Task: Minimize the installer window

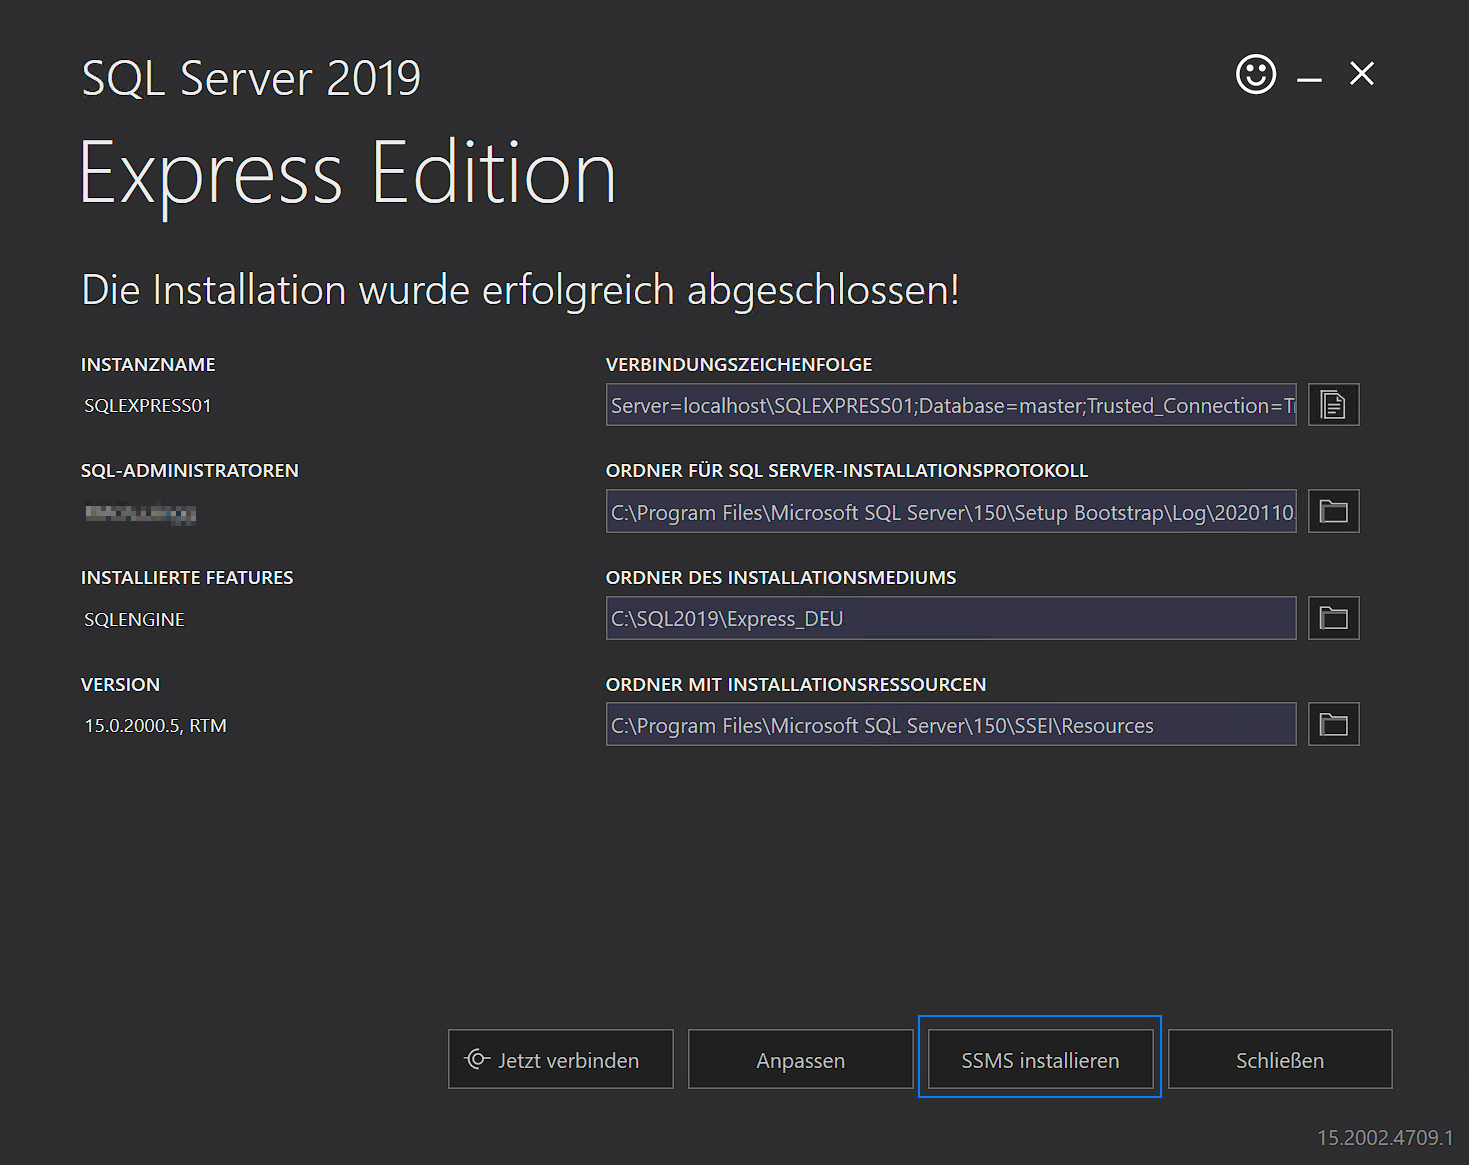Action: (x=1309, y=78)
